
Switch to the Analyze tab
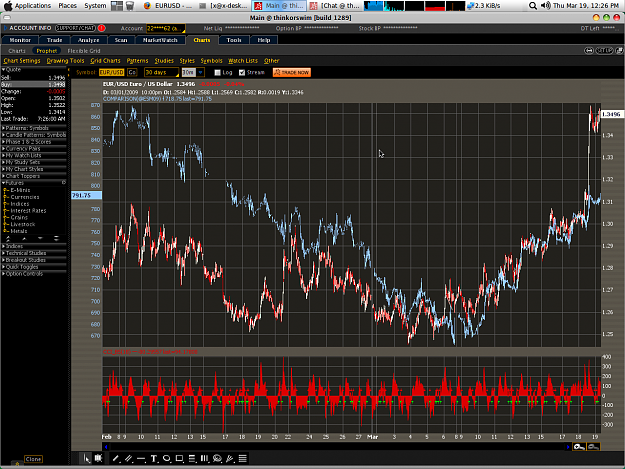pos(88,40)
